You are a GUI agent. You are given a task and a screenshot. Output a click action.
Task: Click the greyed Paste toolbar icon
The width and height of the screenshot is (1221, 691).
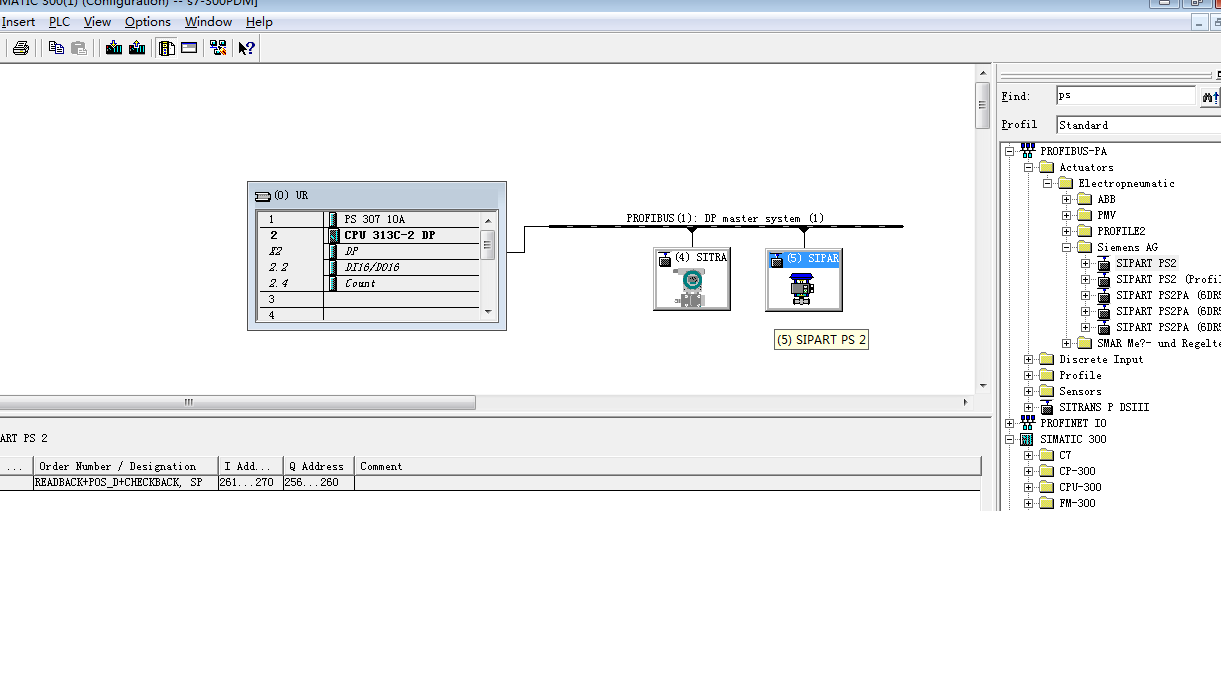(79, 47)
